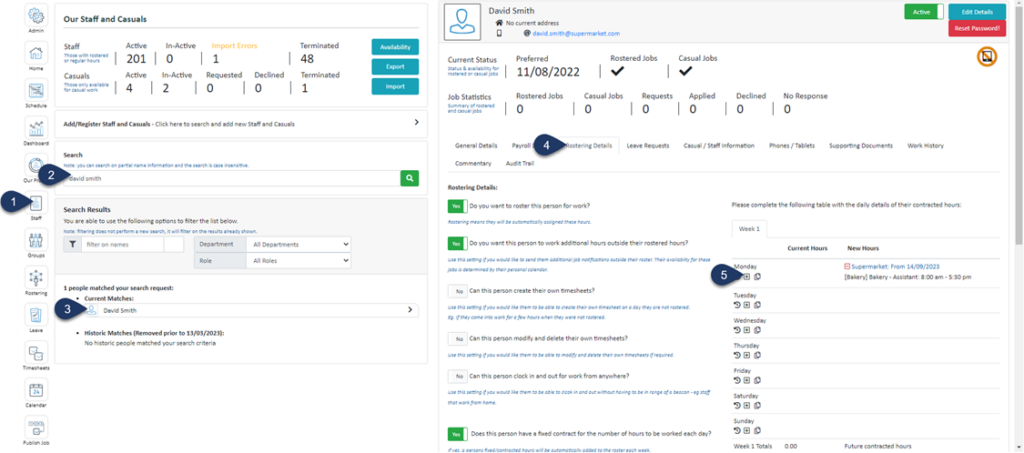Viewport: 1024px width, 453px height.
Task: Click the Import button
Action: [x=395, y=87]
